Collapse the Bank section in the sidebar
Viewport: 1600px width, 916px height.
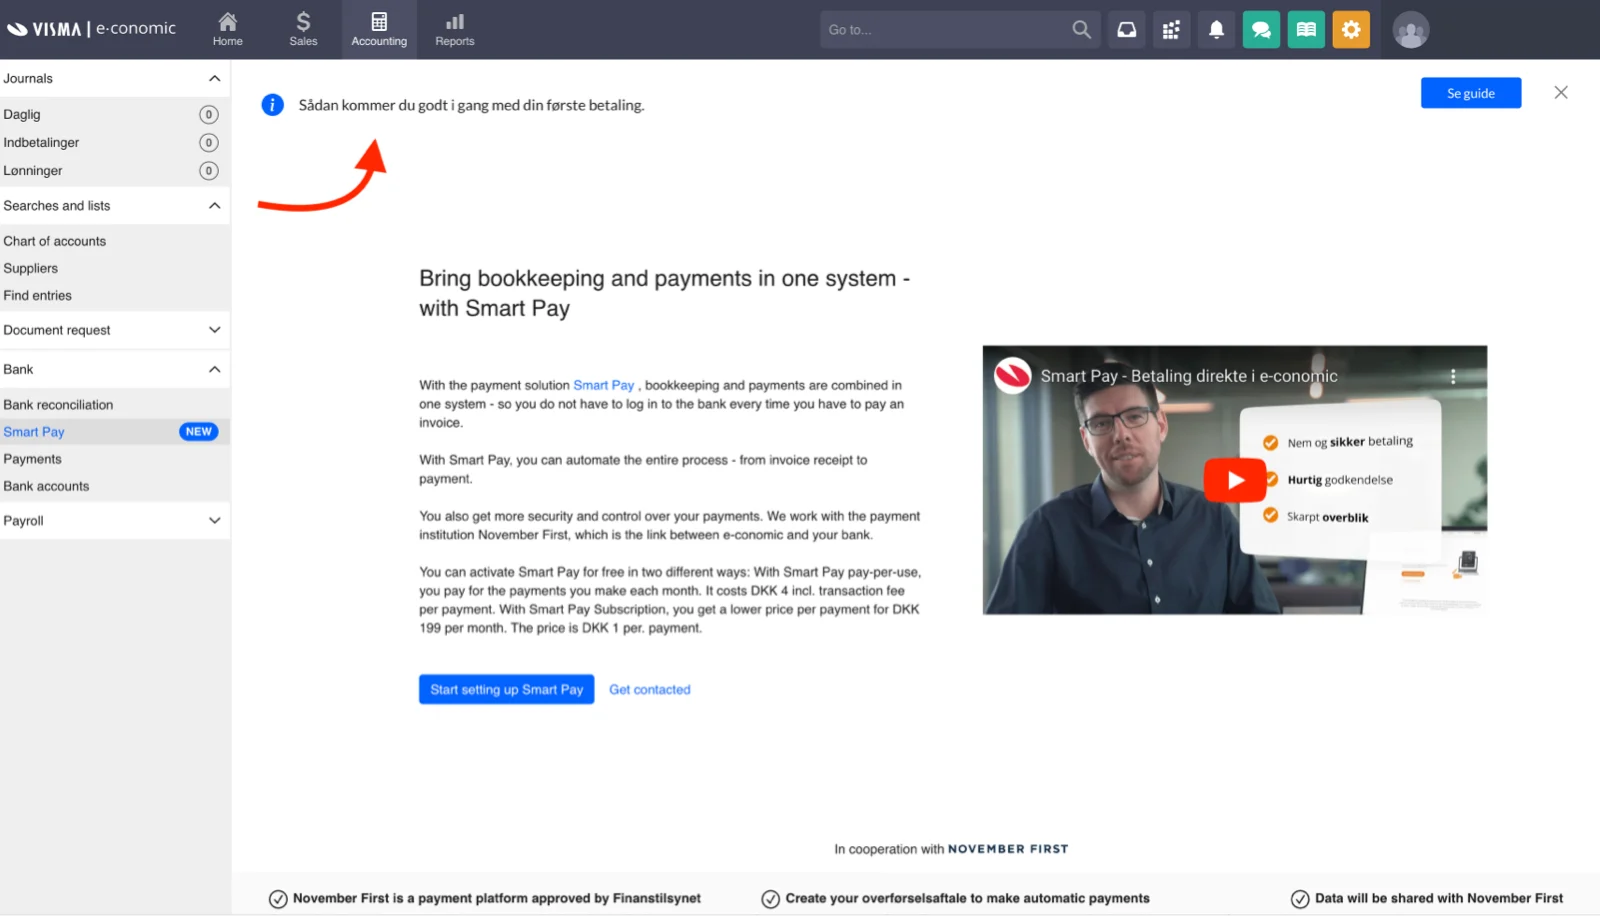[213, 369]
